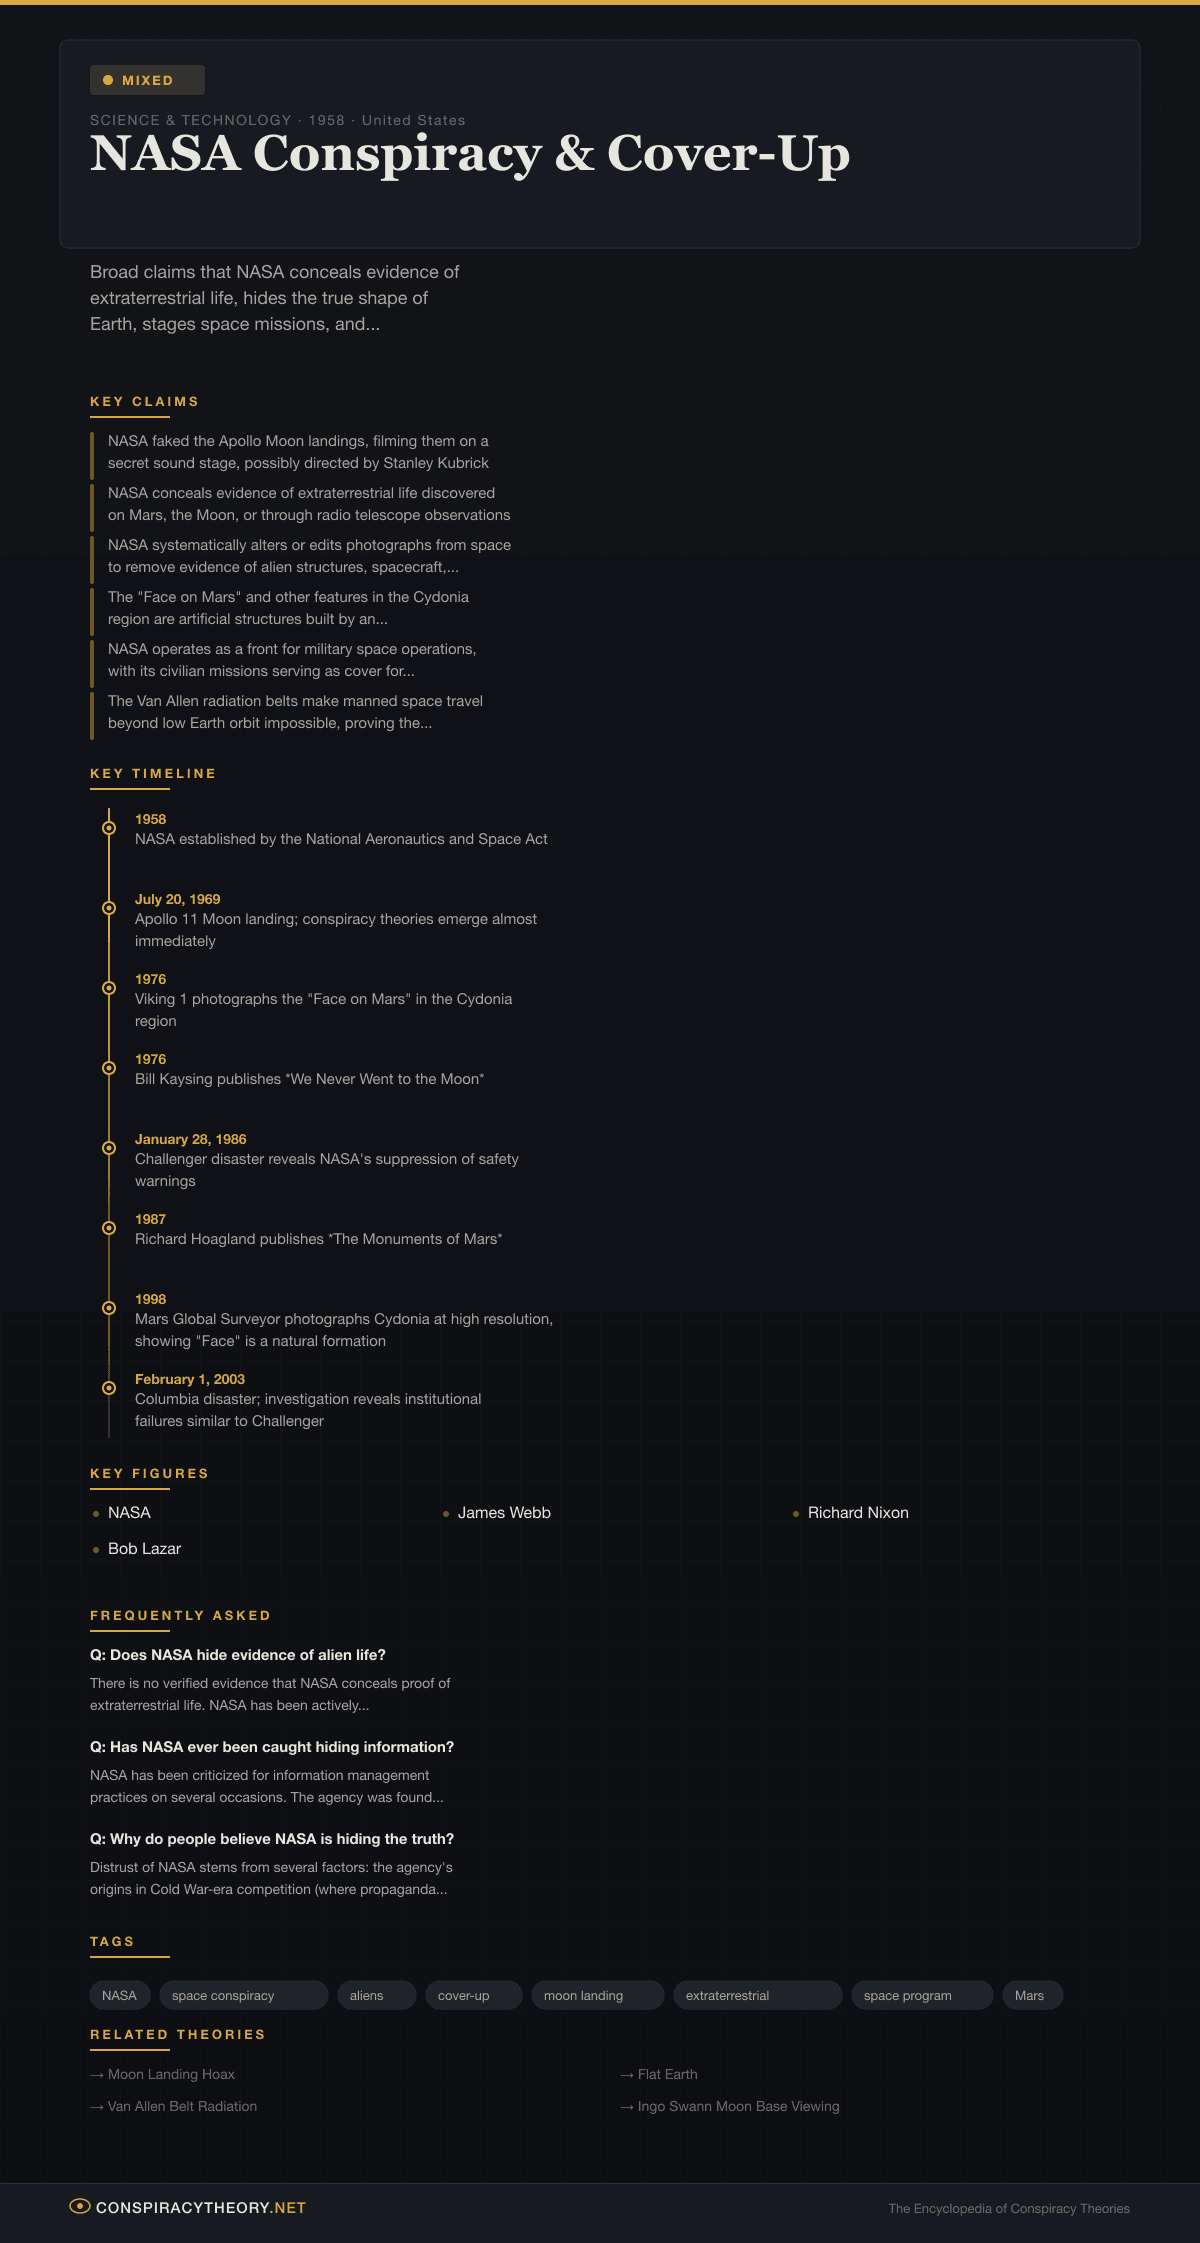Go to Van Allen Belt Radiation theory

coord(182,2106)
